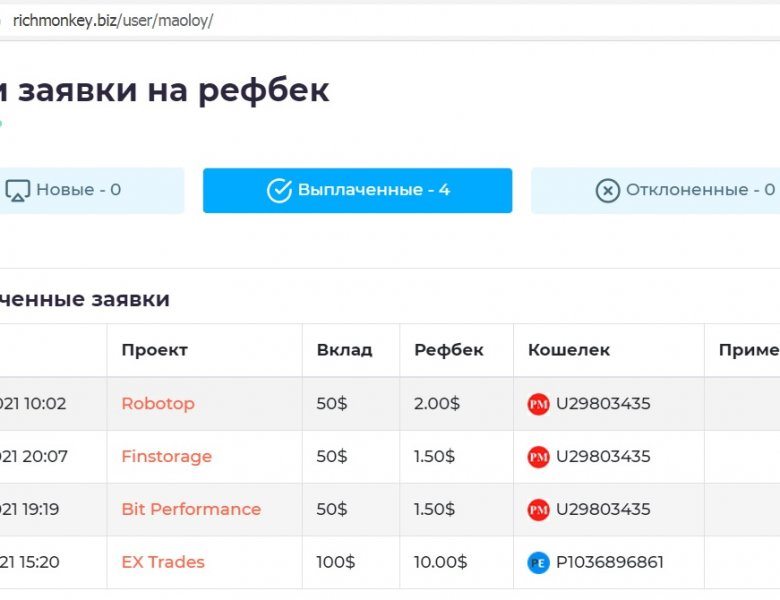Viewport: 780px width, 600px height.
Task: Open the EX Trades project link
Action: point(163,562)
